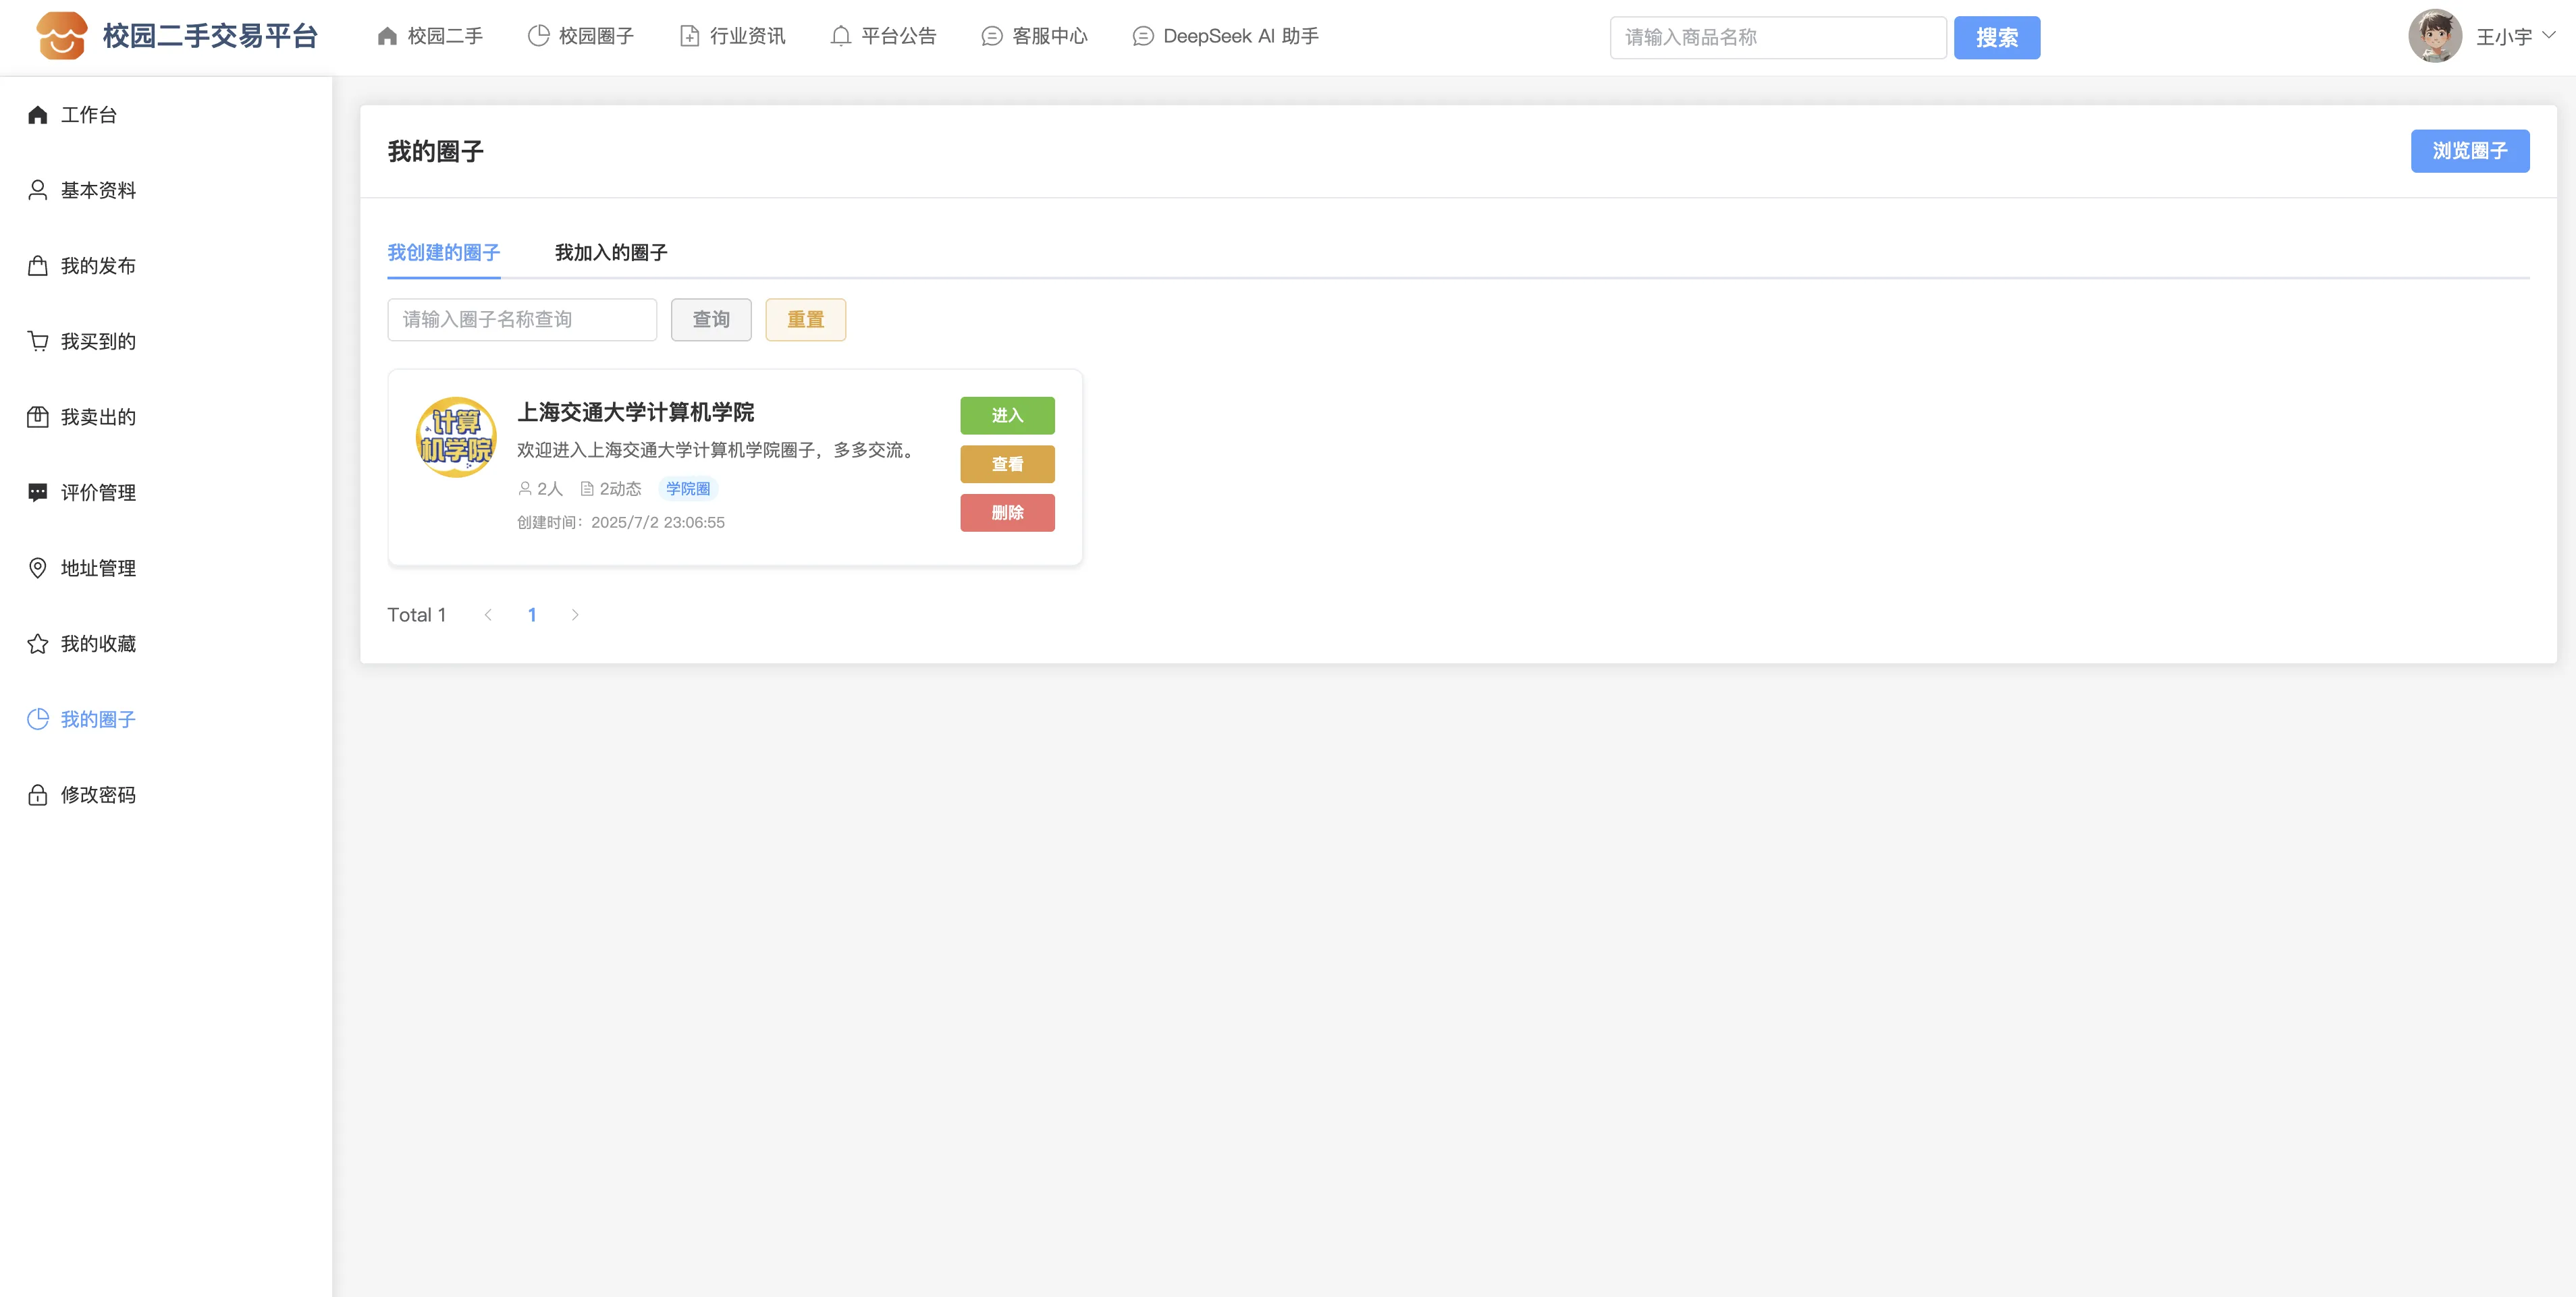The width and height of the screenshot is (2576, 1297).
Task: Click the 地址管理 location pin icon
Action: click(38, 568)
